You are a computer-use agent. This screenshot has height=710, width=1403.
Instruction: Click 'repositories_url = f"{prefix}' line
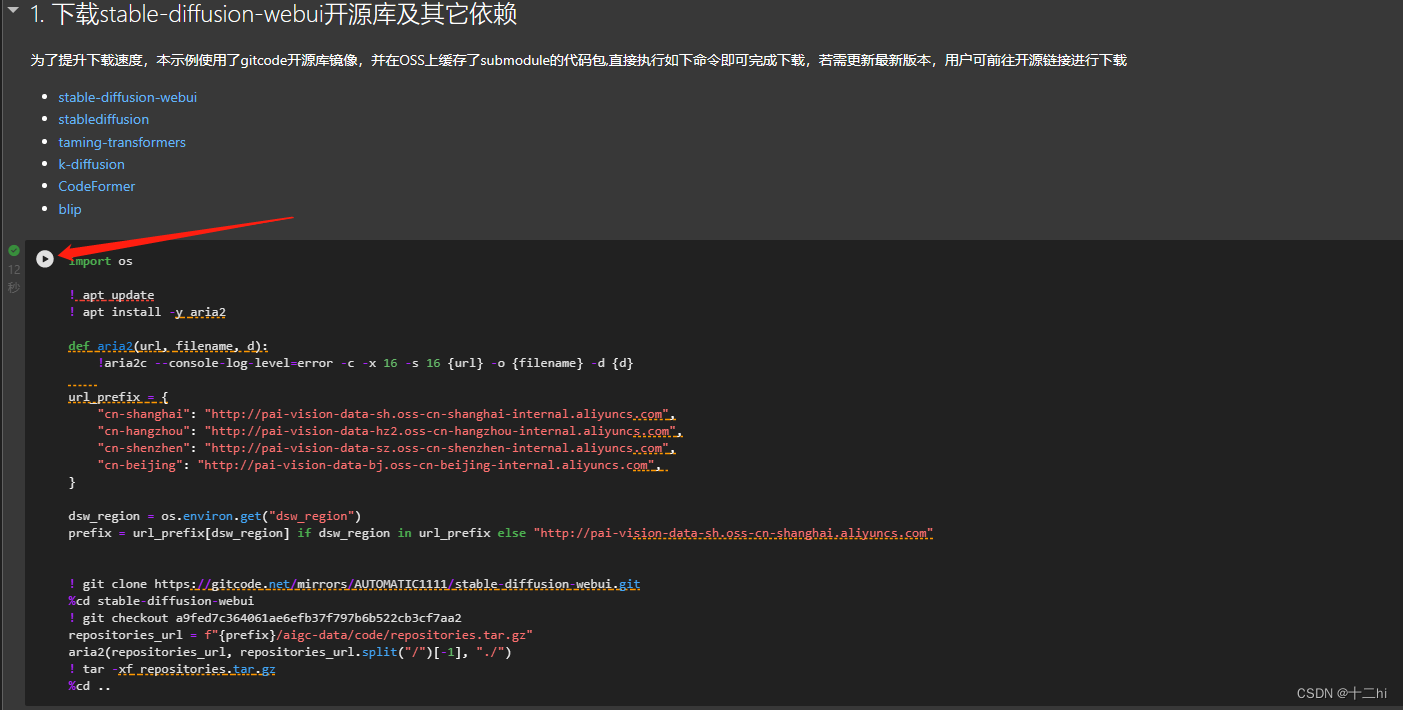point(300,635)
